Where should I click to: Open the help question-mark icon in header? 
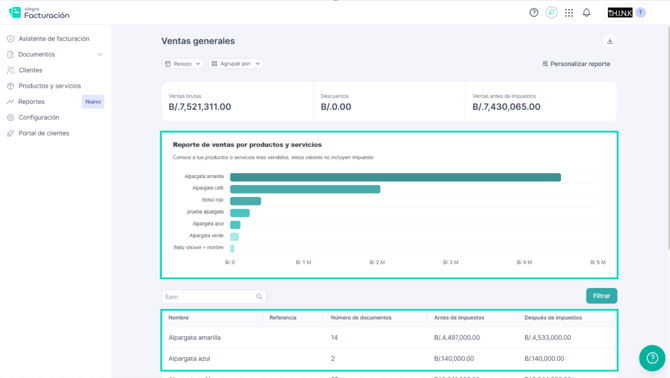coord(534,13)
